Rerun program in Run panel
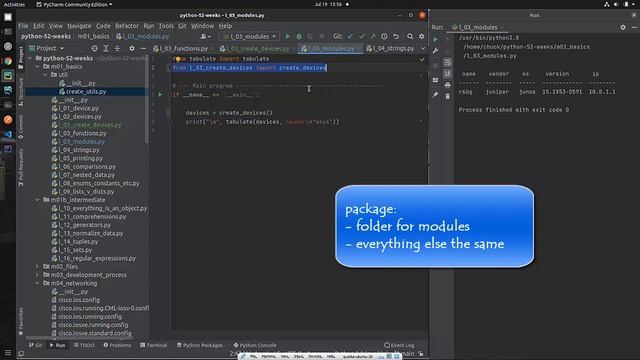640x360 pixels. pyautogui.click(x=436, y=40)
